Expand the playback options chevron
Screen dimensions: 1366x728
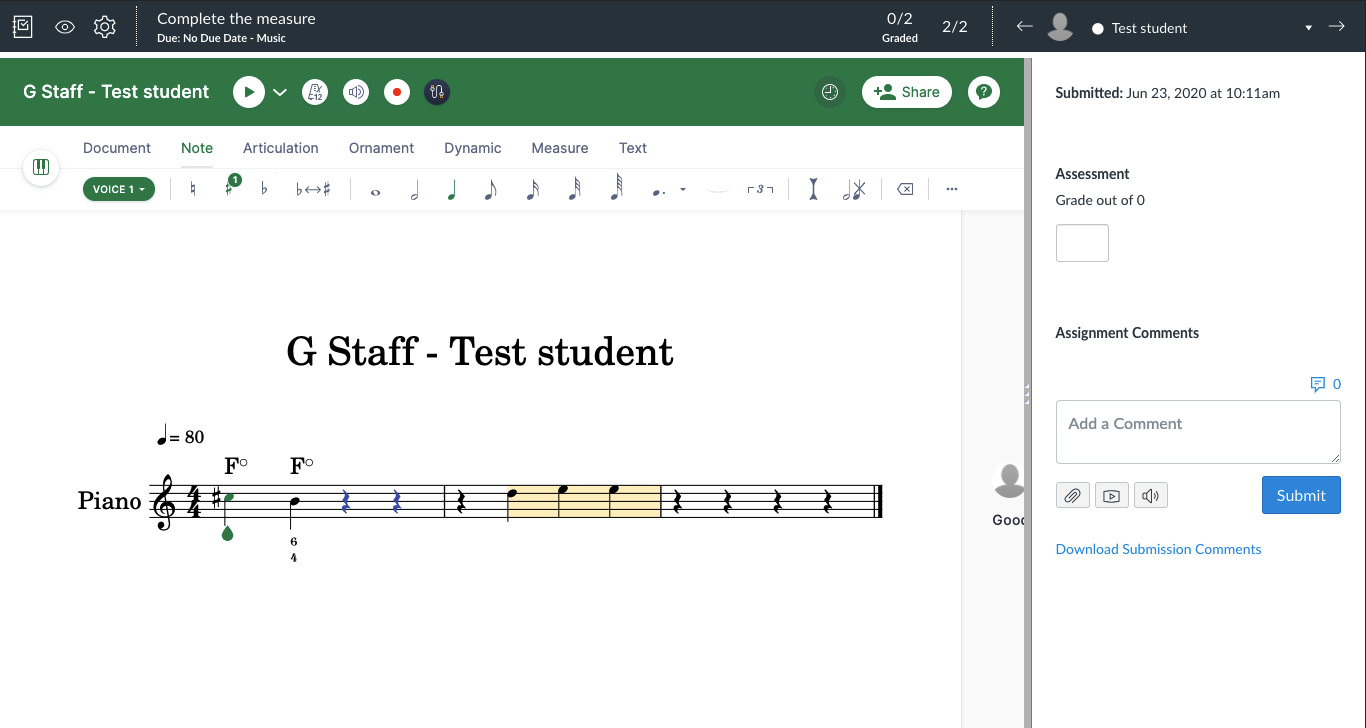[x=279, y=91]
